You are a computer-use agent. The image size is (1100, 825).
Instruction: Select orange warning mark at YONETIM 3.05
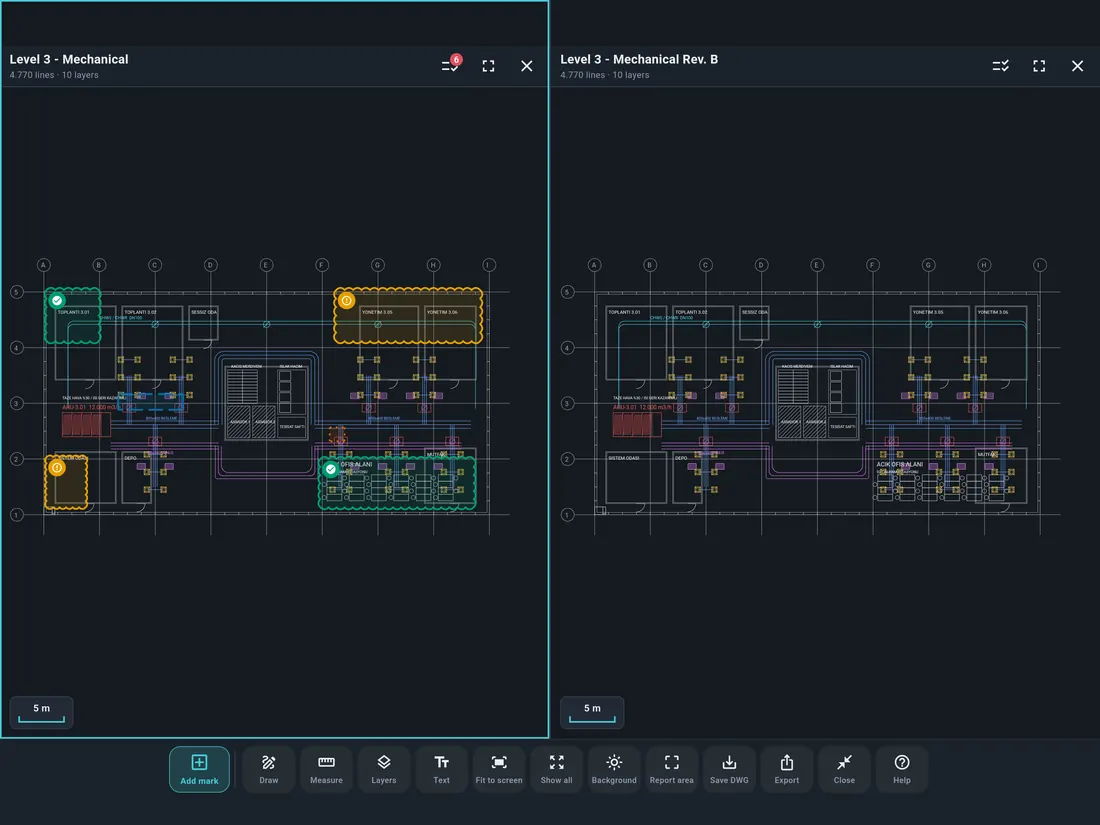347,300
